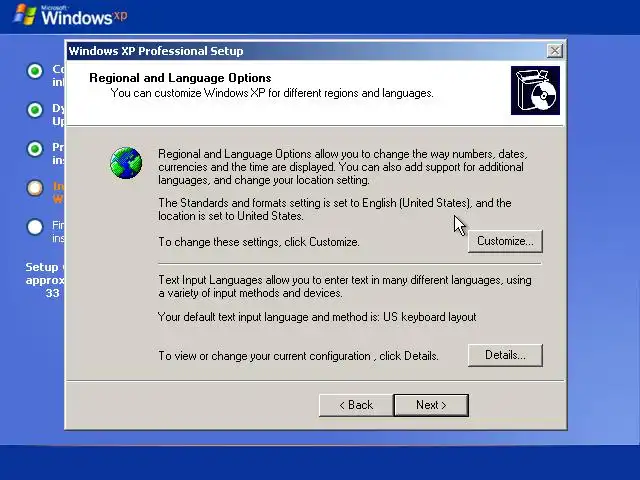Image resolution: width=640 pixels, height=480 pixels.
Task: Go to the next setup step
Action: [431, 405]
